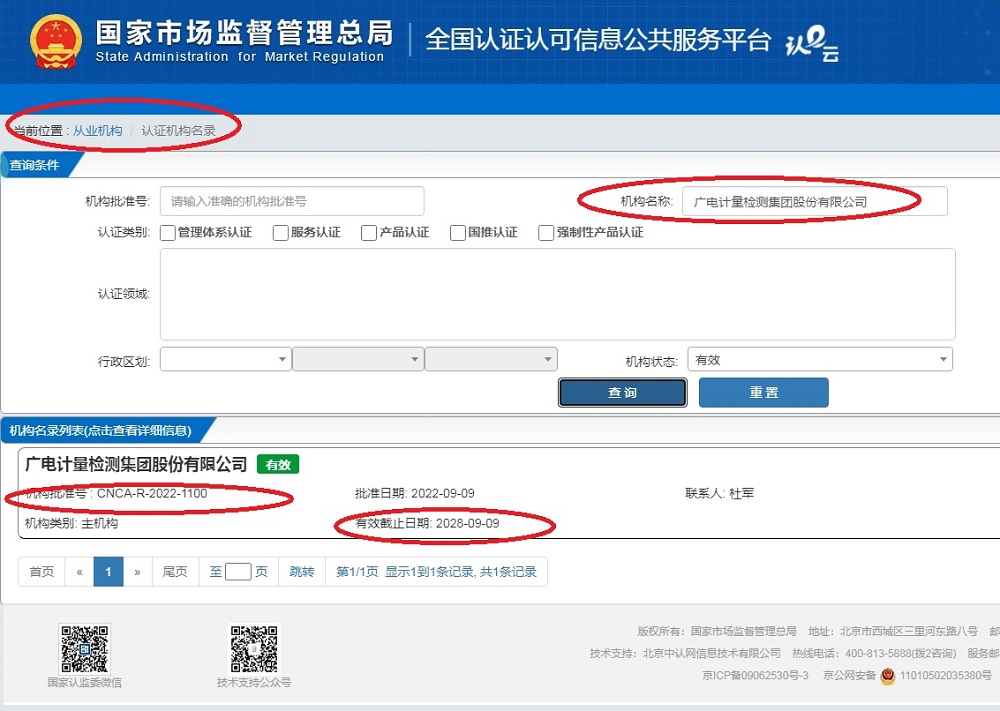Expand the 机构状态 dropdown
1000x711 pixels.
820,360
